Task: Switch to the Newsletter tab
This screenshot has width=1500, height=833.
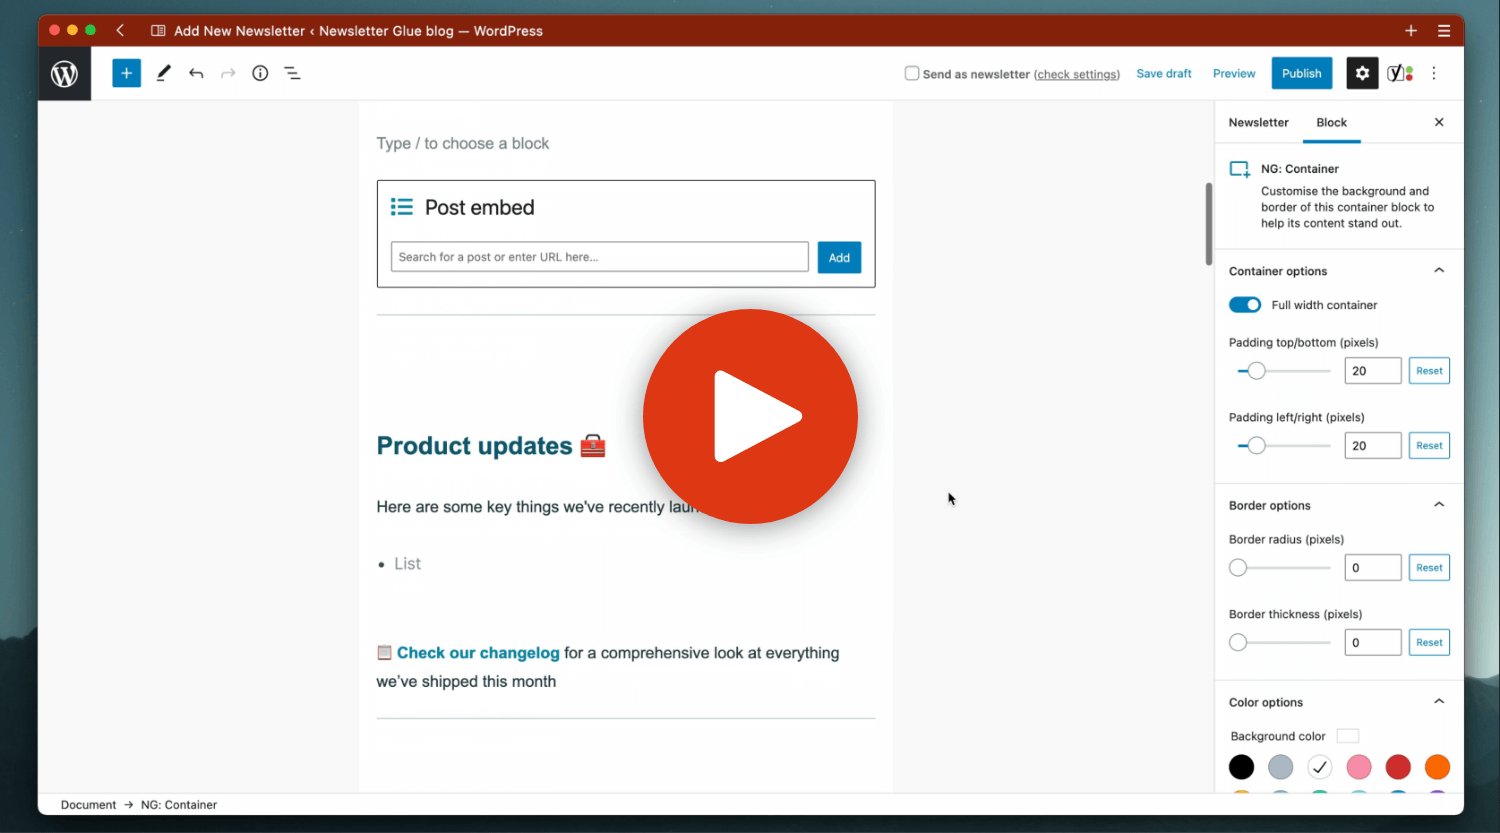Action: coord(1258,122)
